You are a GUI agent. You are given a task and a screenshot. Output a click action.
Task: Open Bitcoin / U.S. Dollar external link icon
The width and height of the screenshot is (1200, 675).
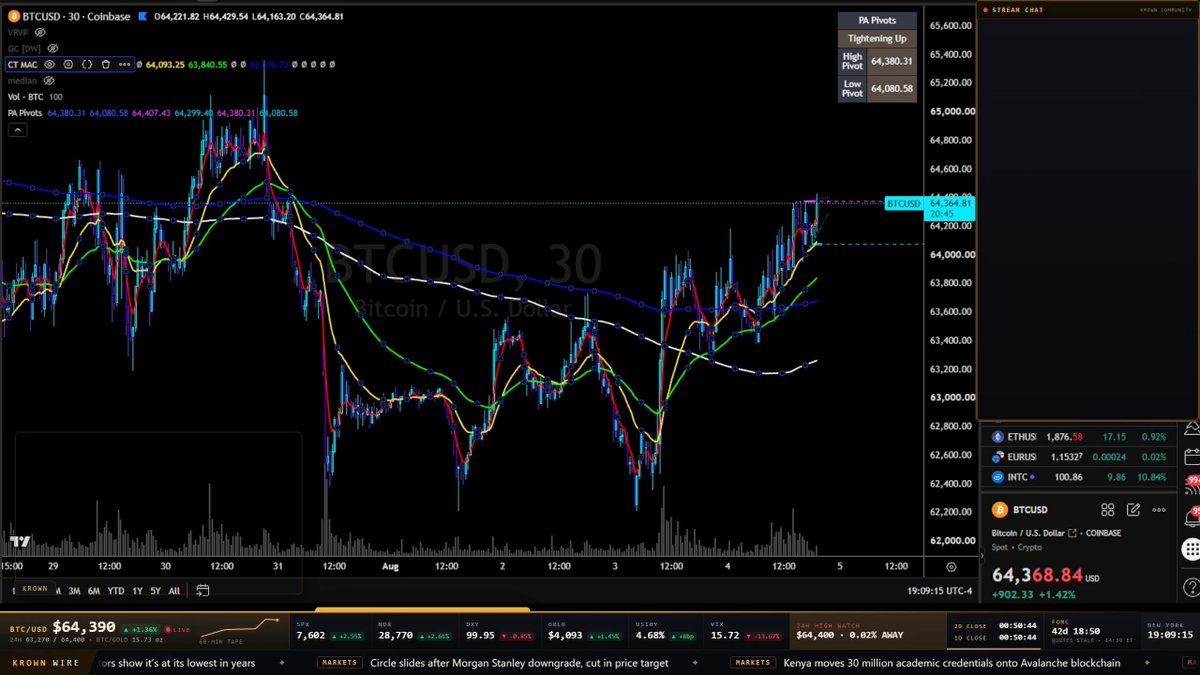[1072, 533]
